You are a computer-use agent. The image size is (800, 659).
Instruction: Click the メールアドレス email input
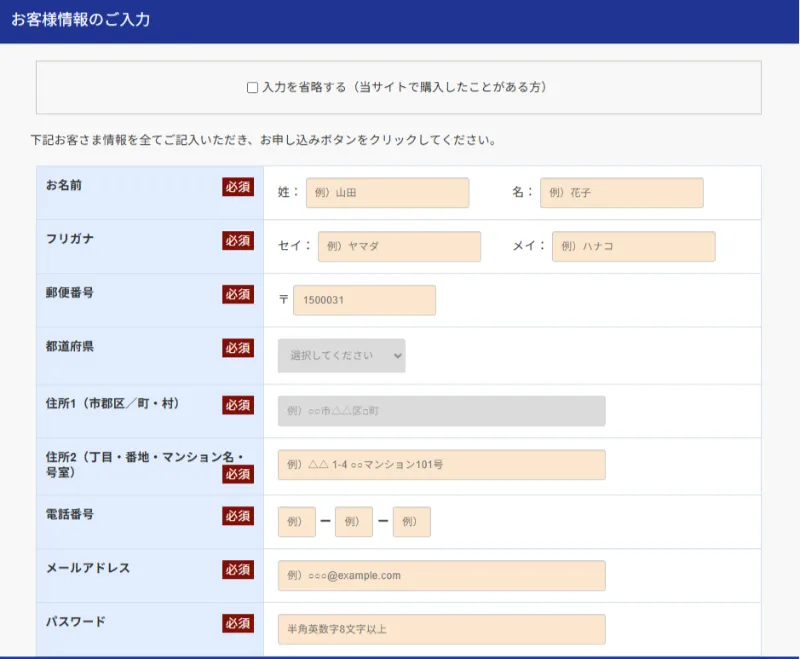[441, 575]
